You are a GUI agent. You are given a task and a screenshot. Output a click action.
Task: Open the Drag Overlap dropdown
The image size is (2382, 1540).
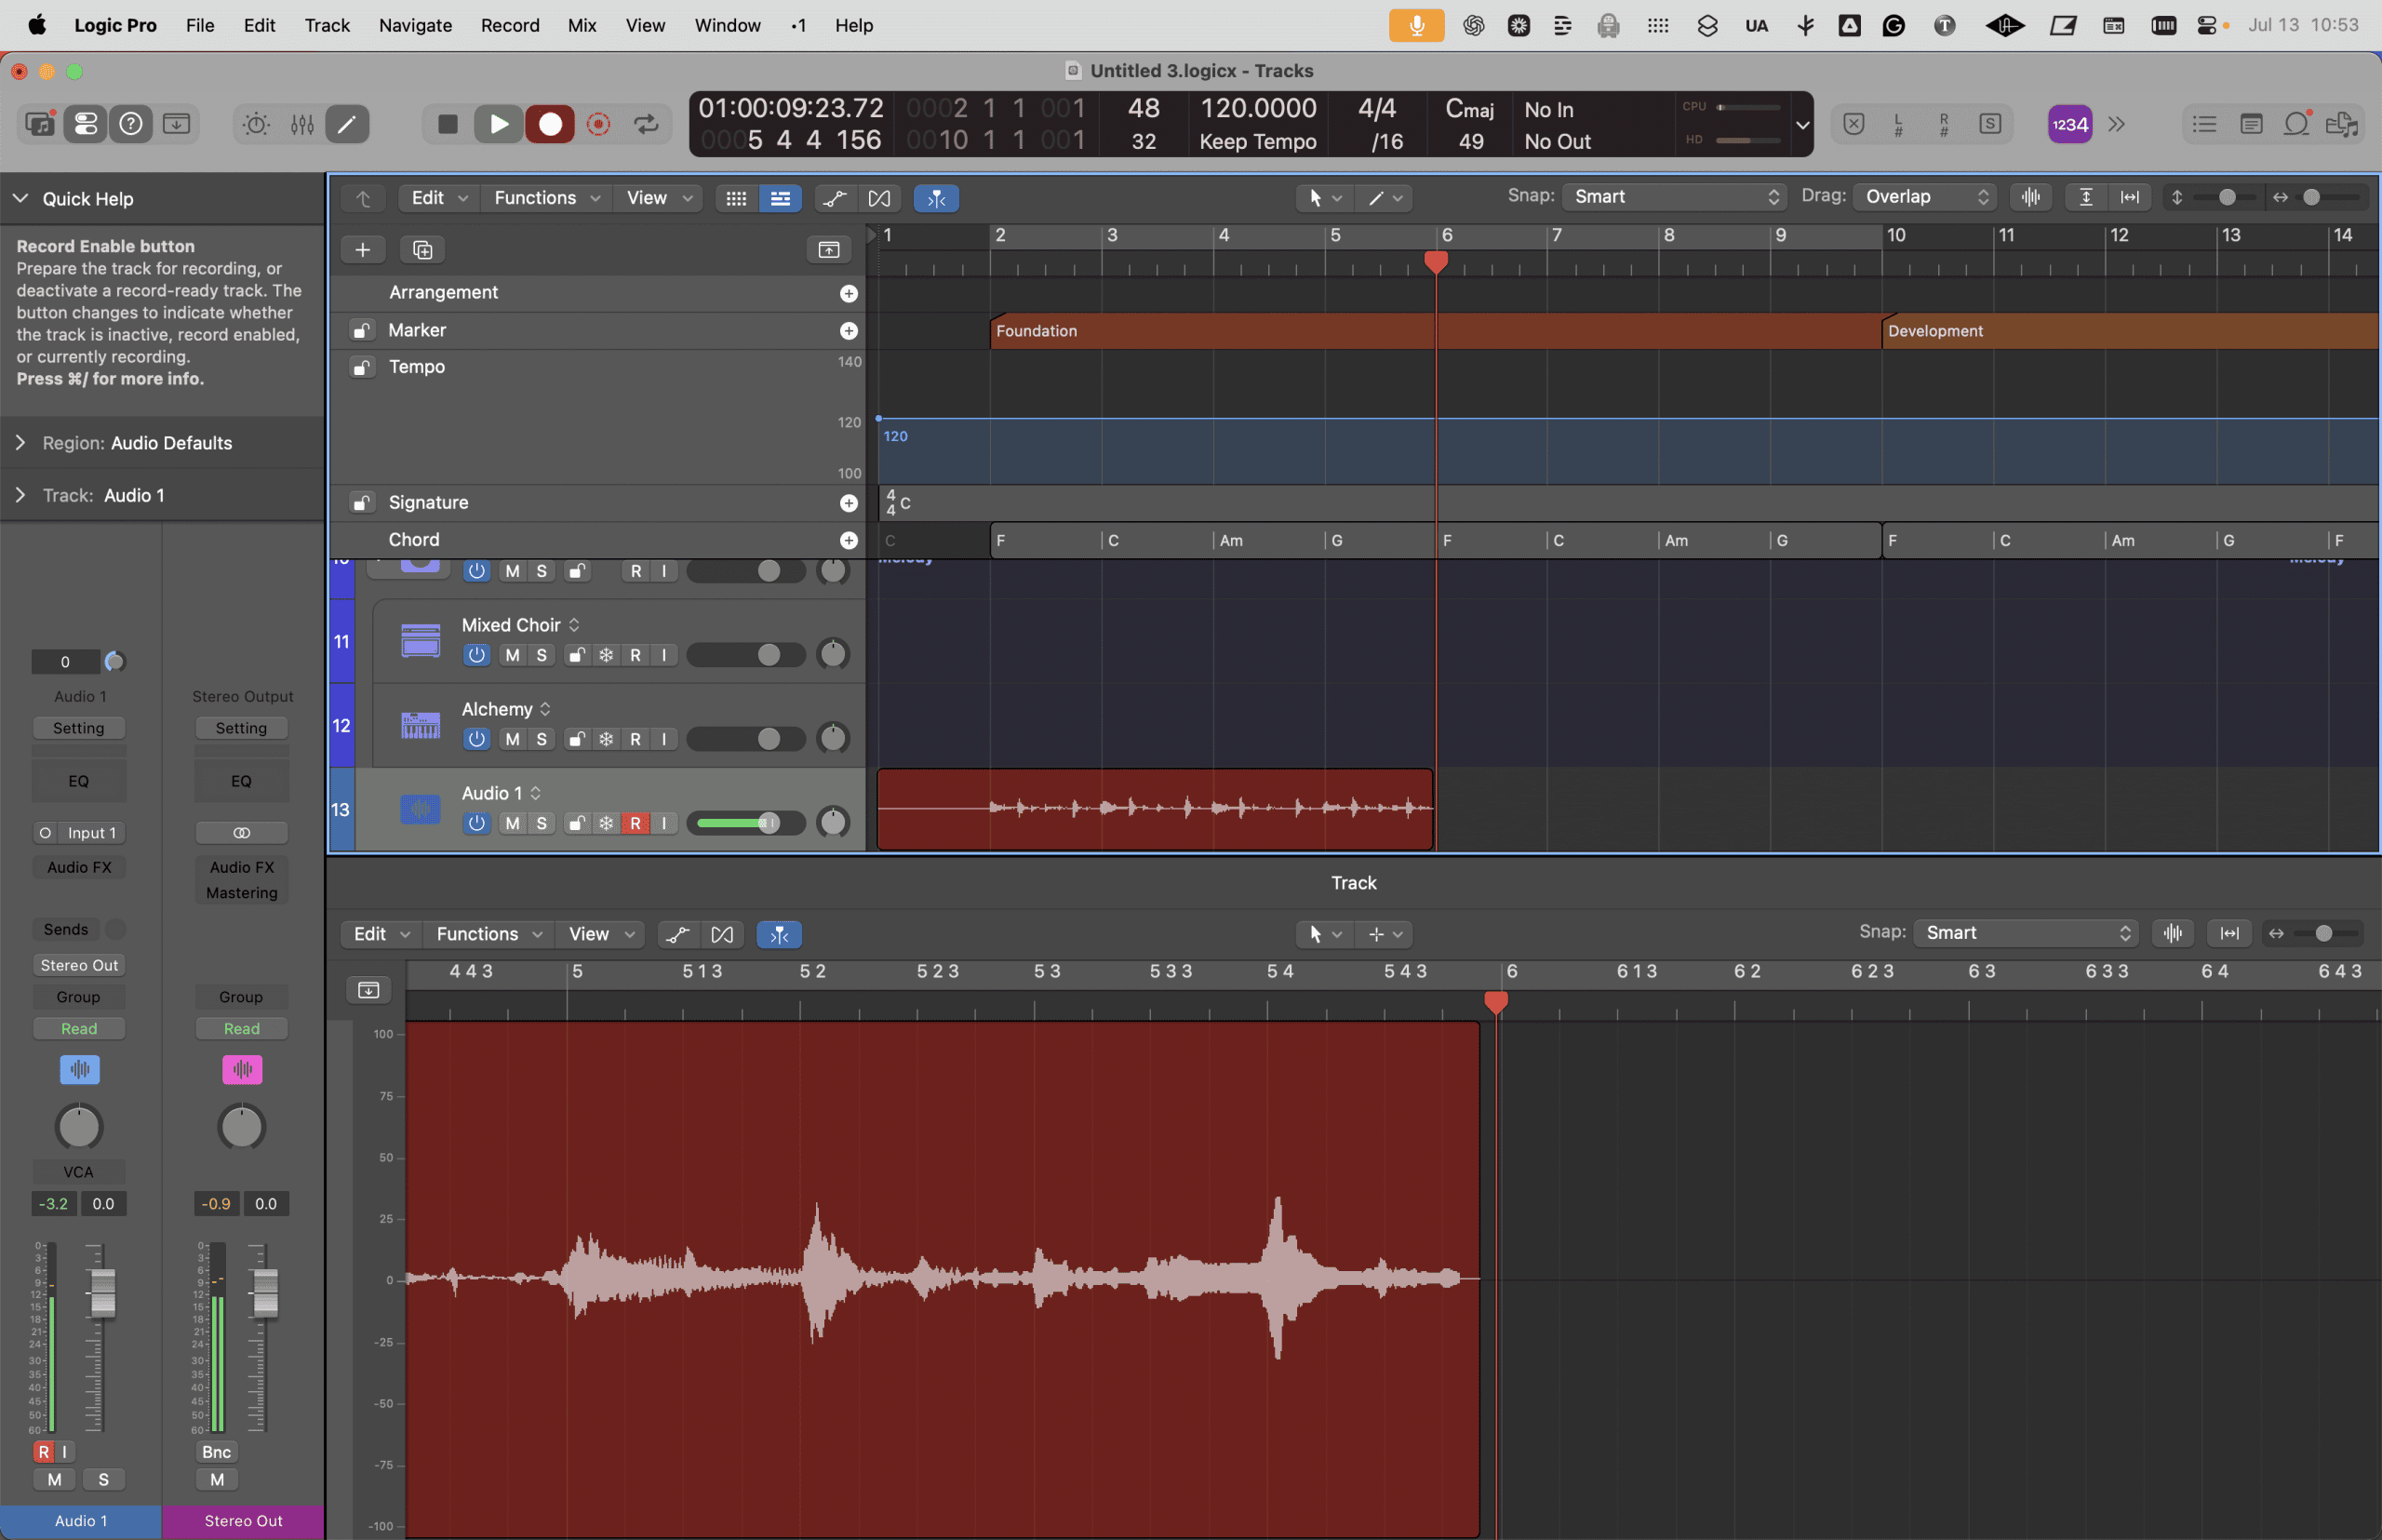(x=1926, y=197)
